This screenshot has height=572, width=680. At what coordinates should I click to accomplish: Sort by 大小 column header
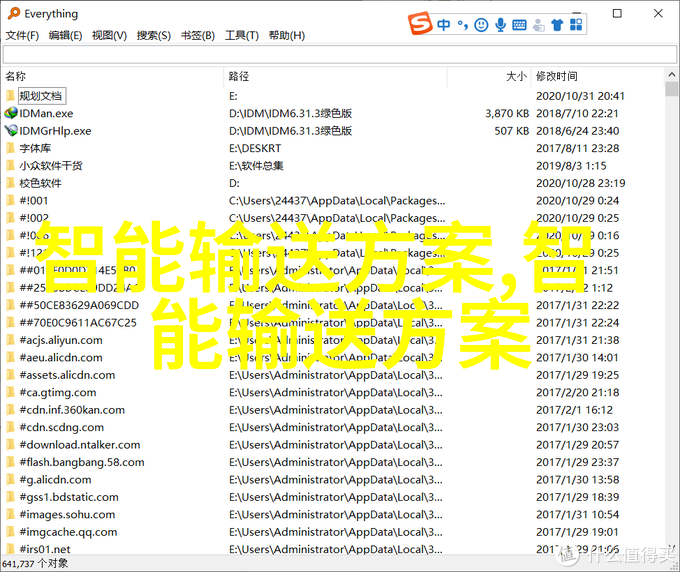pos(489,76)
